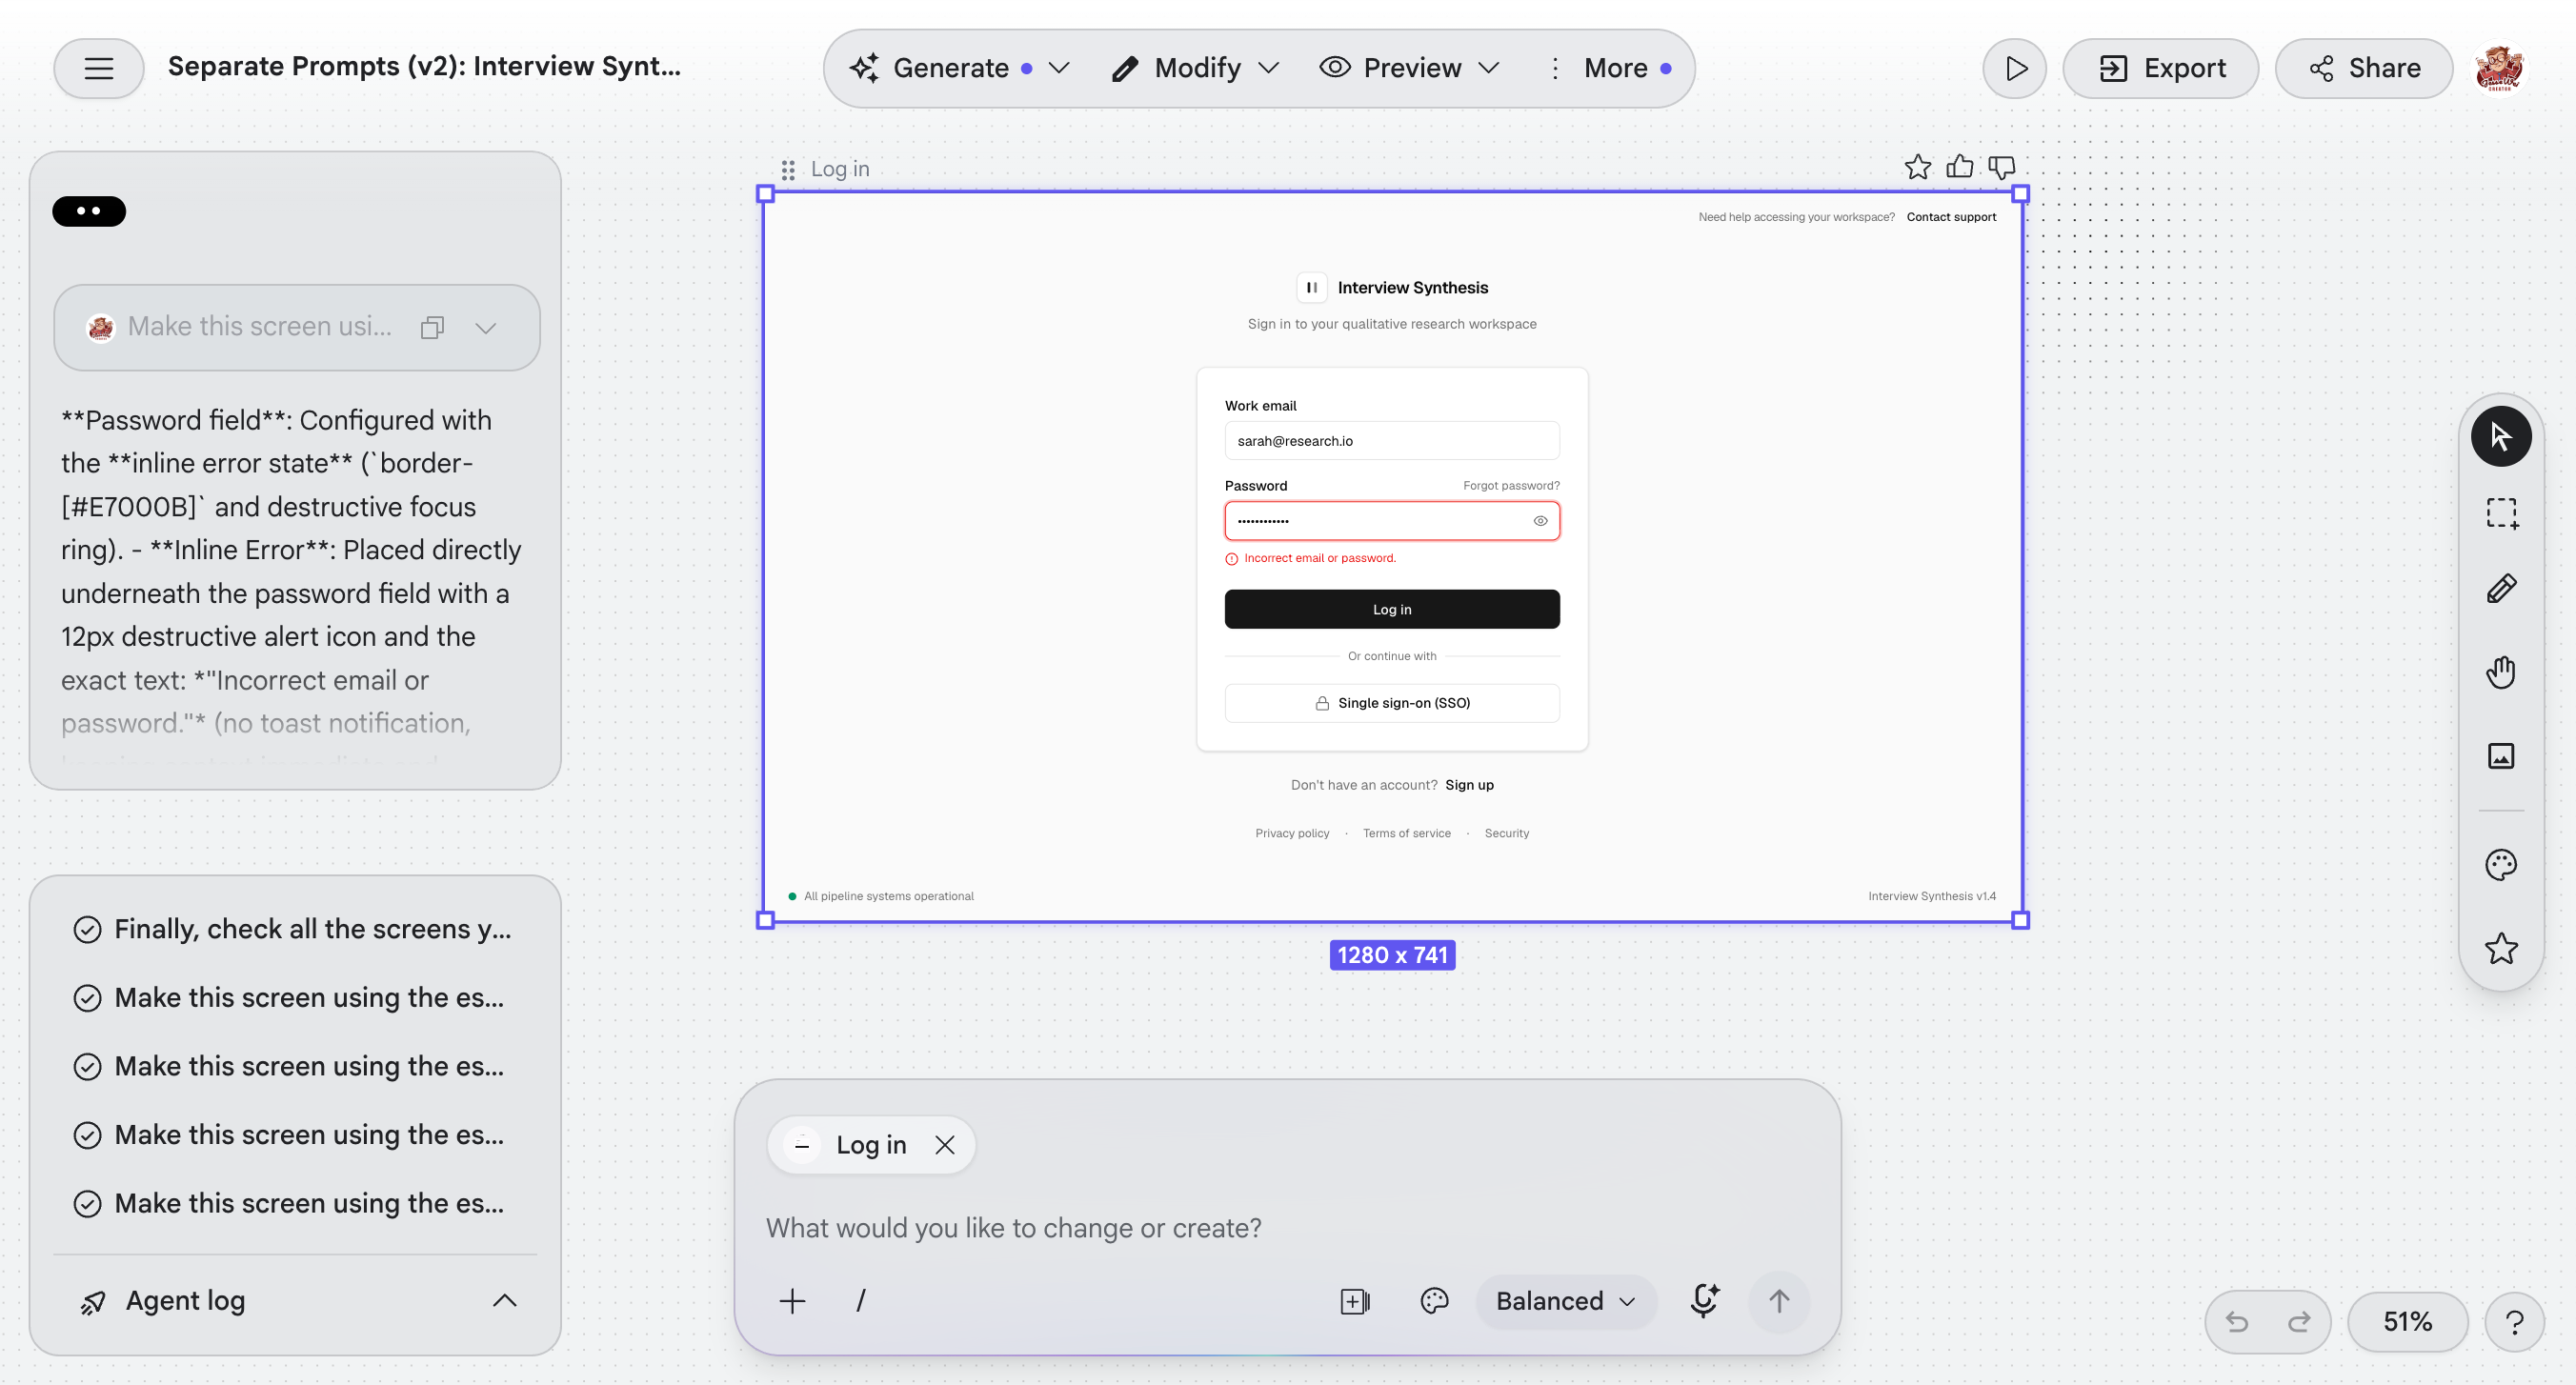Viewport: 2576px width, 1385px height.
Task: Click the Export button
Action: point(2161,68)
